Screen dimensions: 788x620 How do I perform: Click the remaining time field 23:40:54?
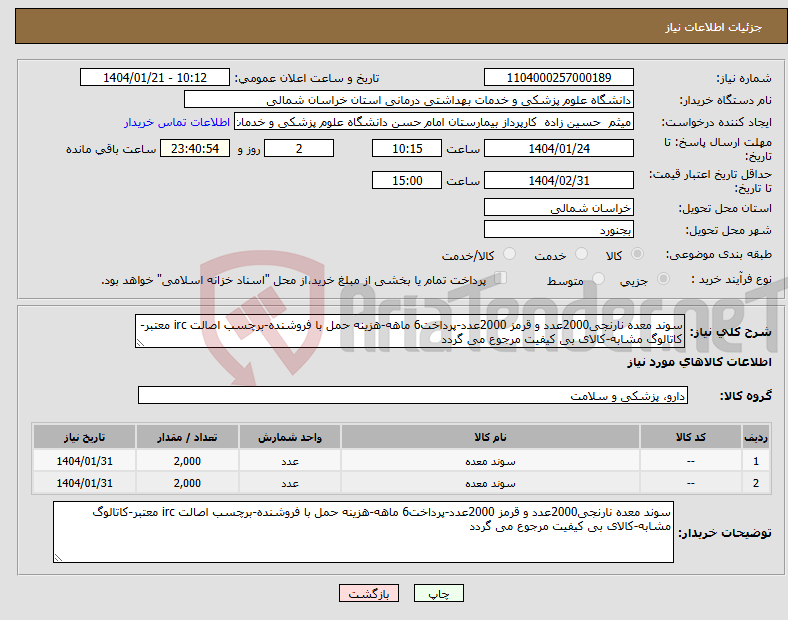point(195,148)
